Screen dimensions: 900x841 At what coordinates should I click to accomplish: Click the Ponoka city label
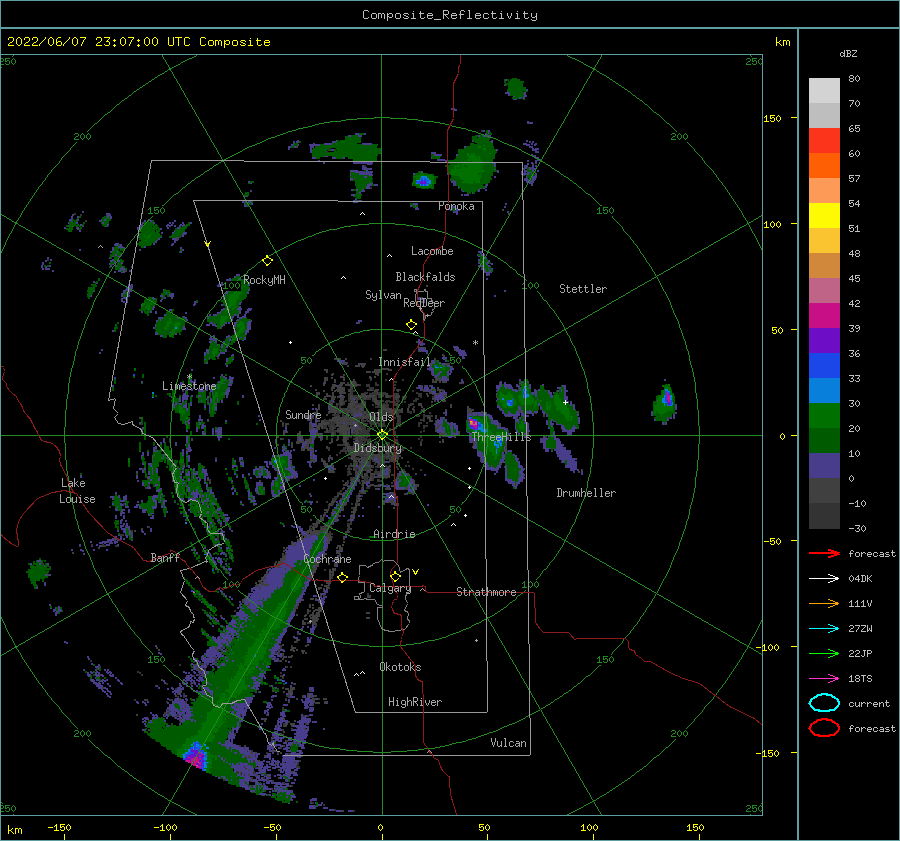(456, 206)
